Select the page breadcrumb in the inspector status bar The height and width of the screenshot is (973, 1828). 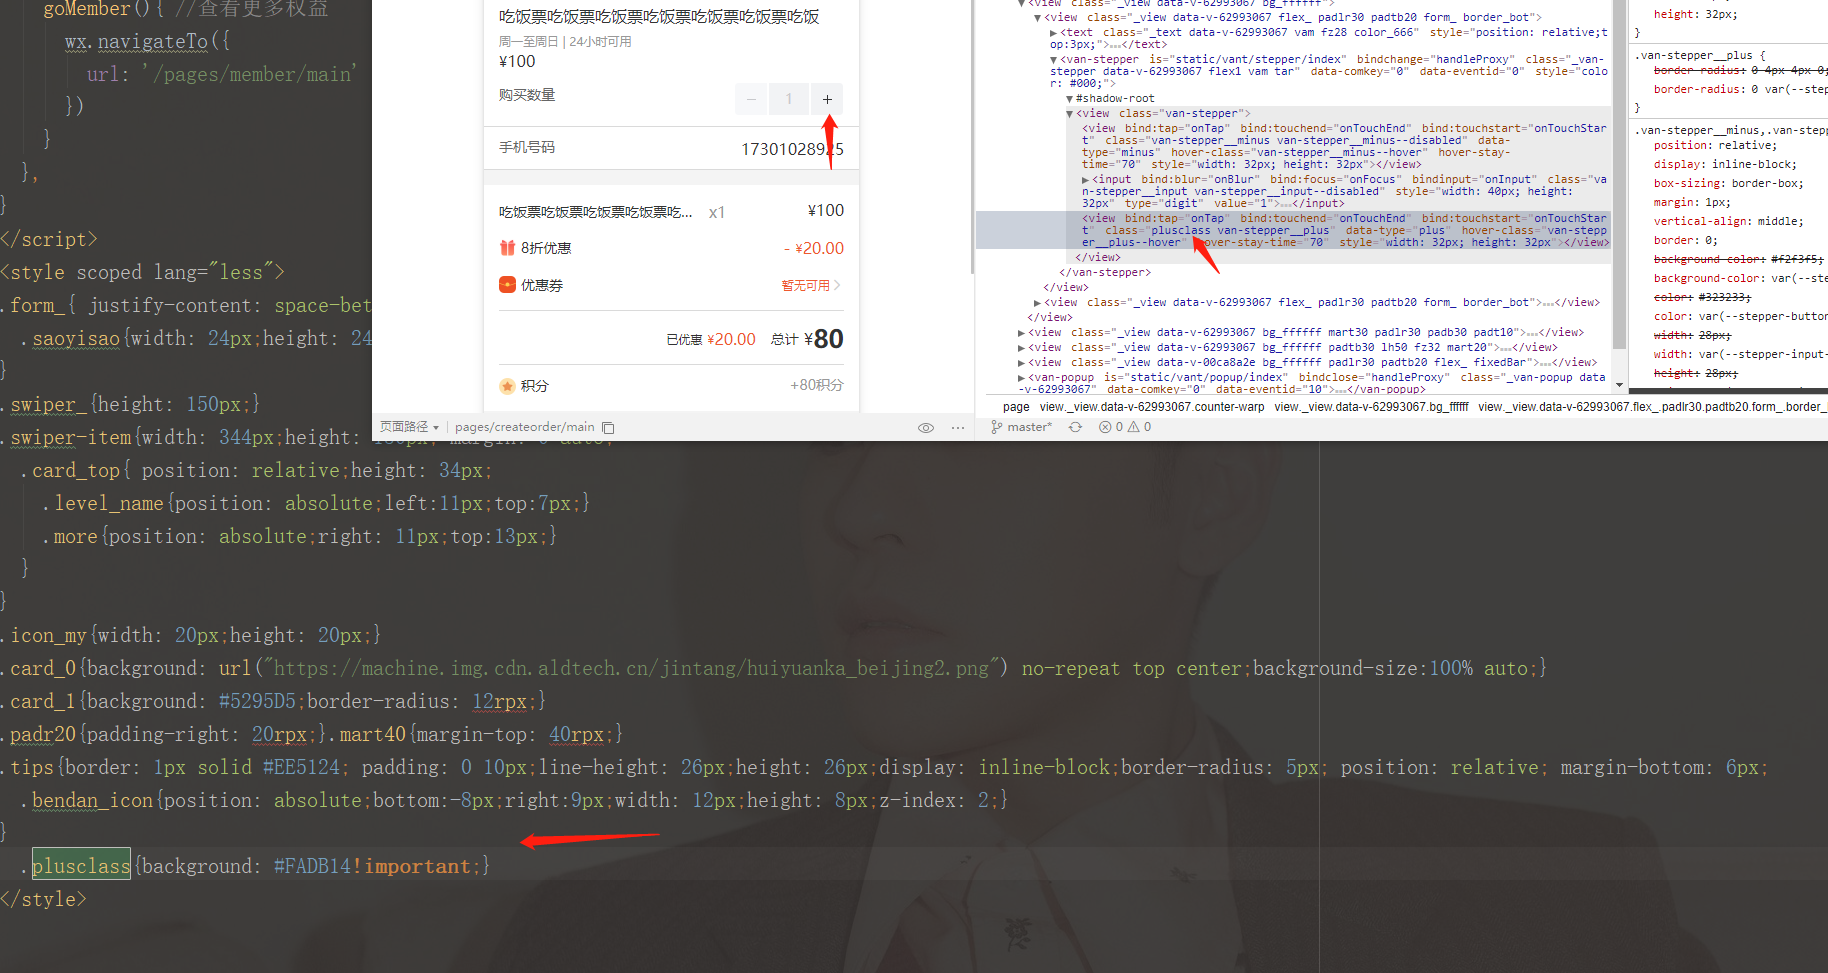tap(1016, 406)
